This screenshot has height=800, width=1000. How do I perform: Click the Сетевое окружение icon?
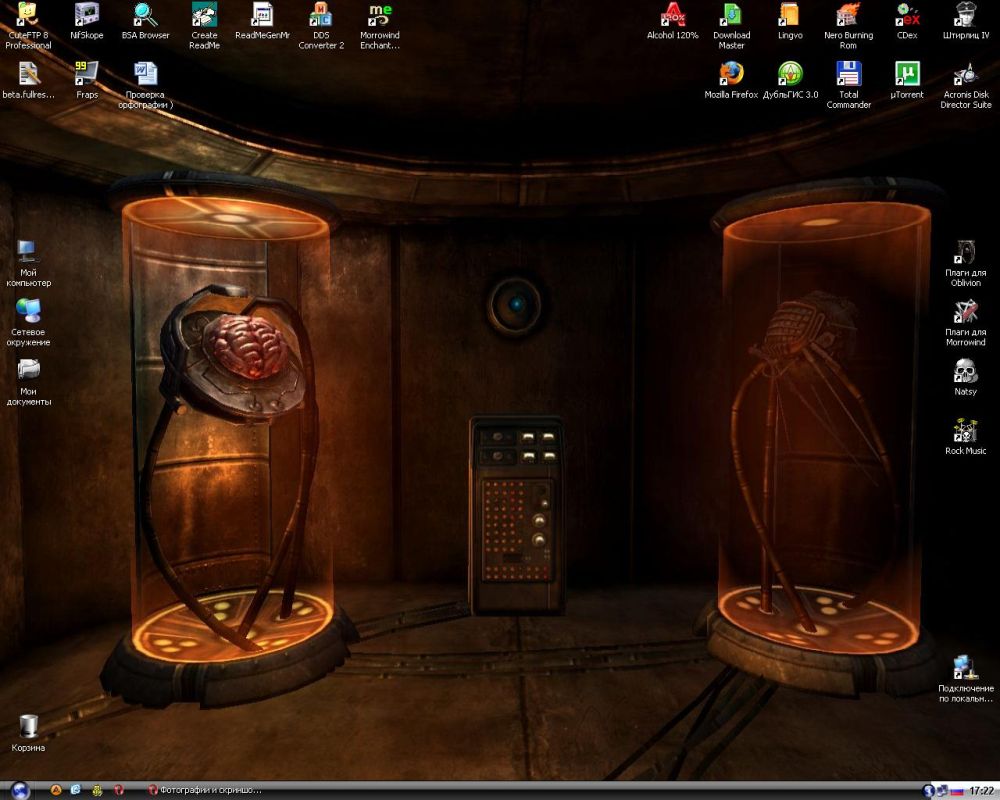(x=28, y=323)
